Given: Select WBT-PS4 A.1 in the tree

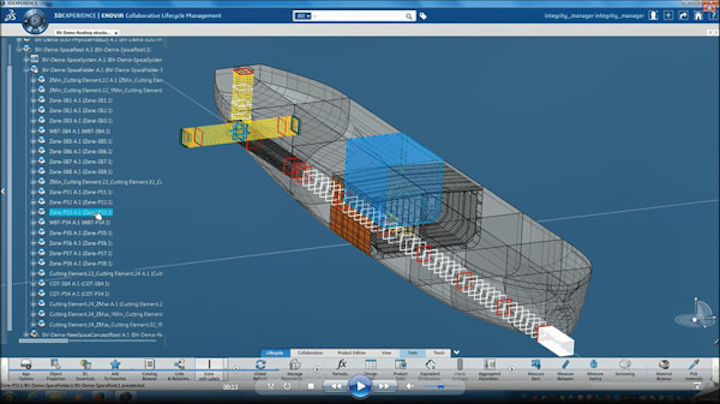Looking at the screenshot, I should pyautogui.click(x=80, y=223).
